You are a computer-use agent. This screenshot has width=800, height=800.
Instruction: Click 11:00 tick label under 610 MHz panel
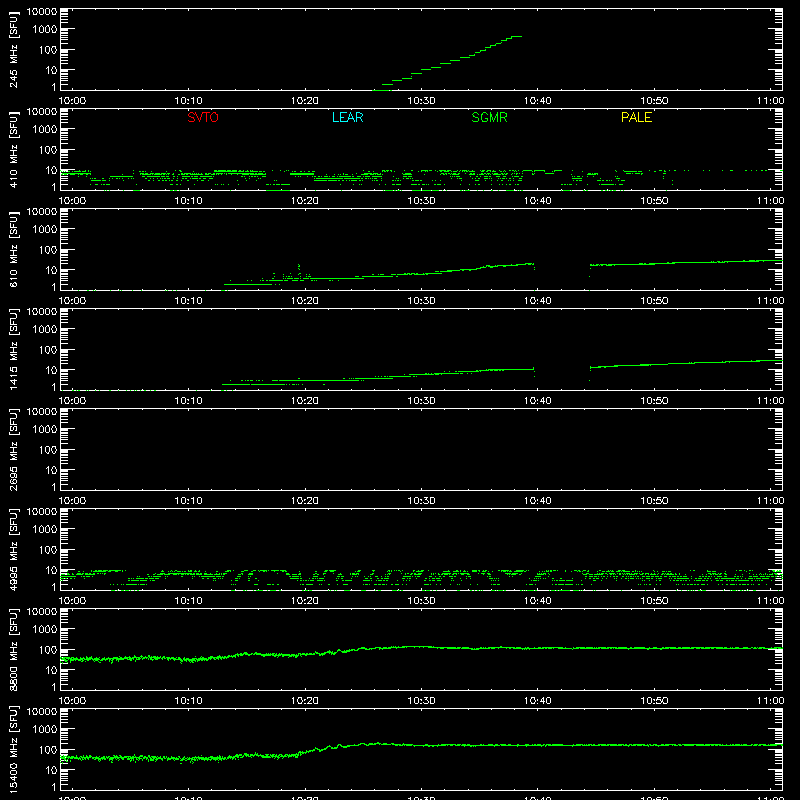[x=770, y=301]
